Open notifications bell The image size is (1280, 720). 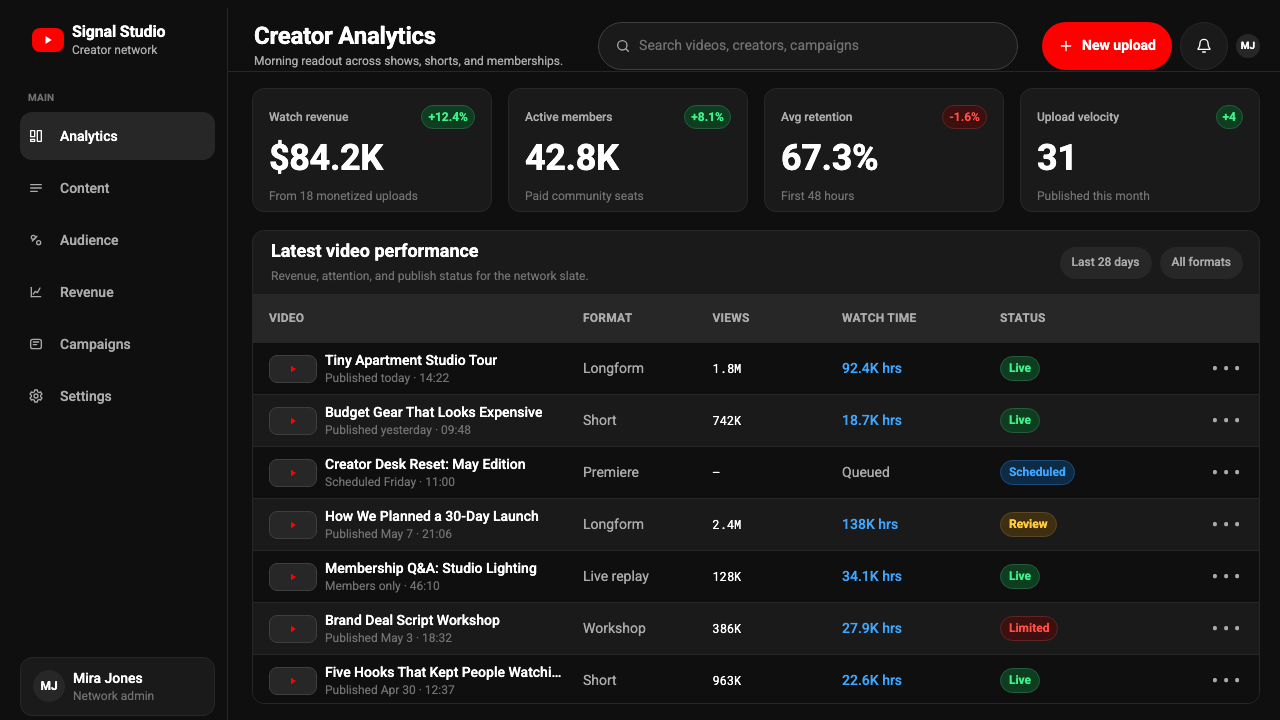(1204, 46)
